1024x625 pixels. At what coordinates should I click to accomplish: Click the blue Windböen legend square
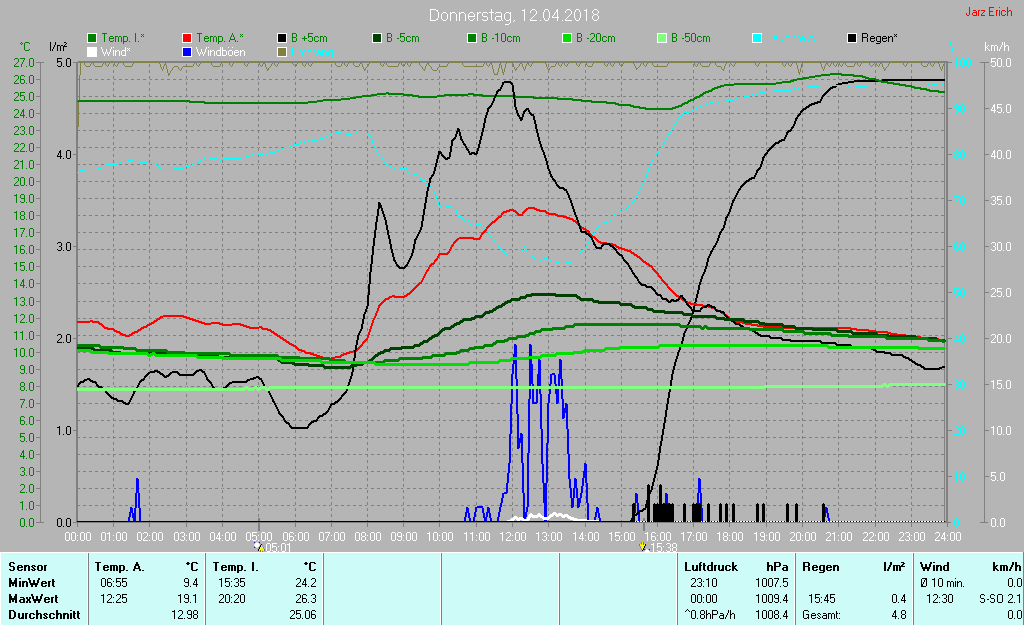[189, 51]
